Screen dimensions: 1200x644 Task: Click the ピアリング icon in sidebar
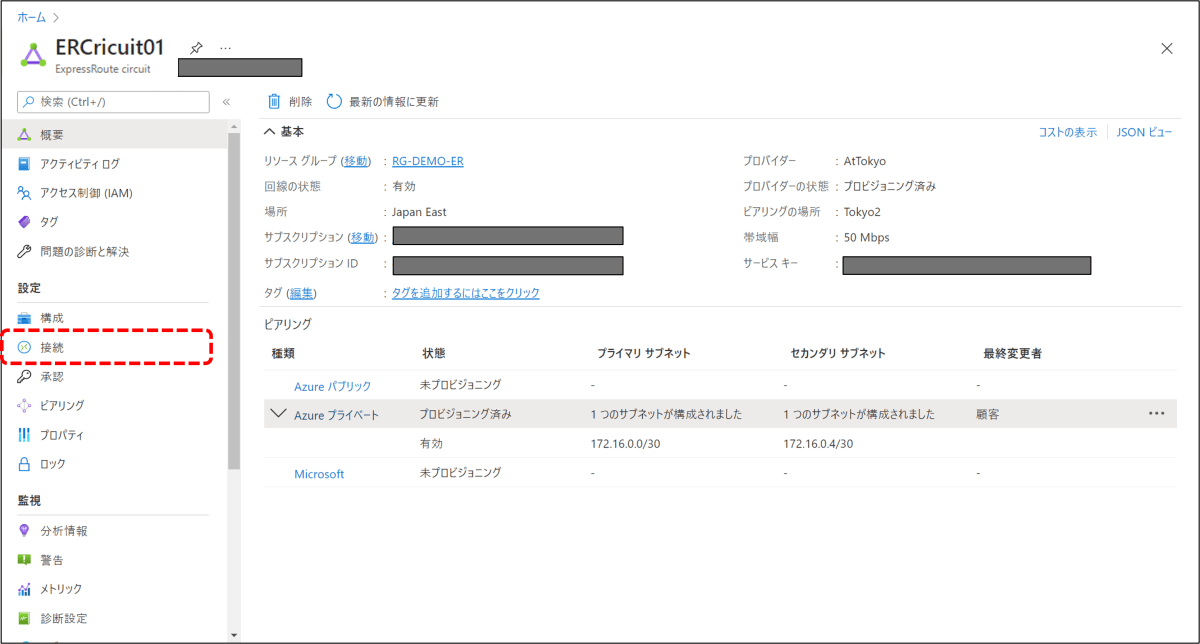click(25, 405)
